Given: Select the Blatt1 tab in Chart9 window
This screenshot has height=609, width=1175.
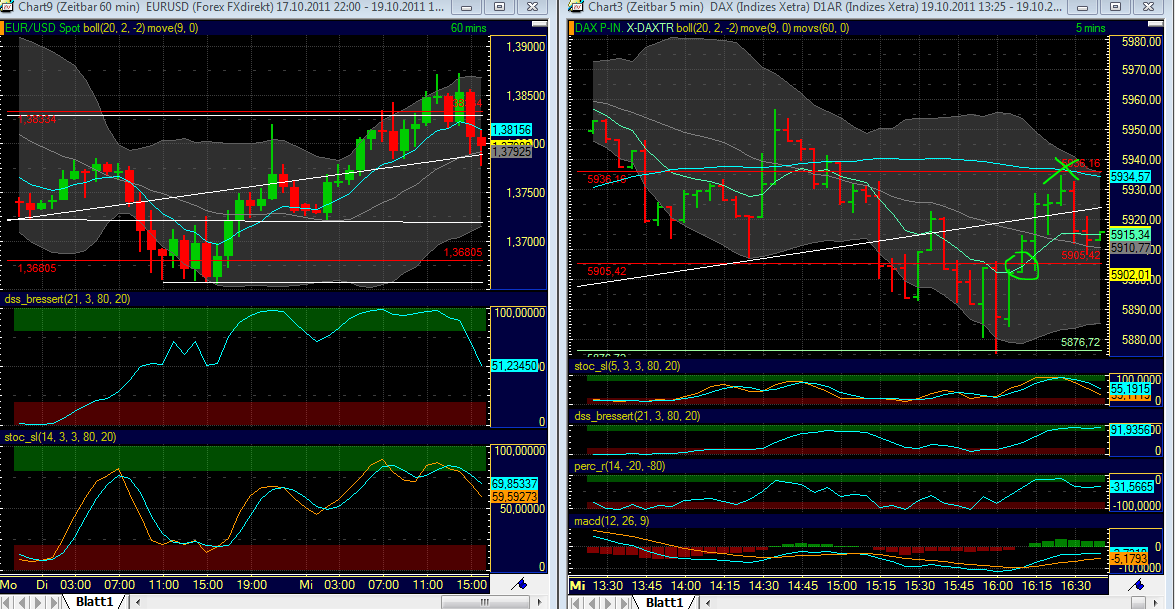Looking at the screenshot, I should [x=96, y=602].
